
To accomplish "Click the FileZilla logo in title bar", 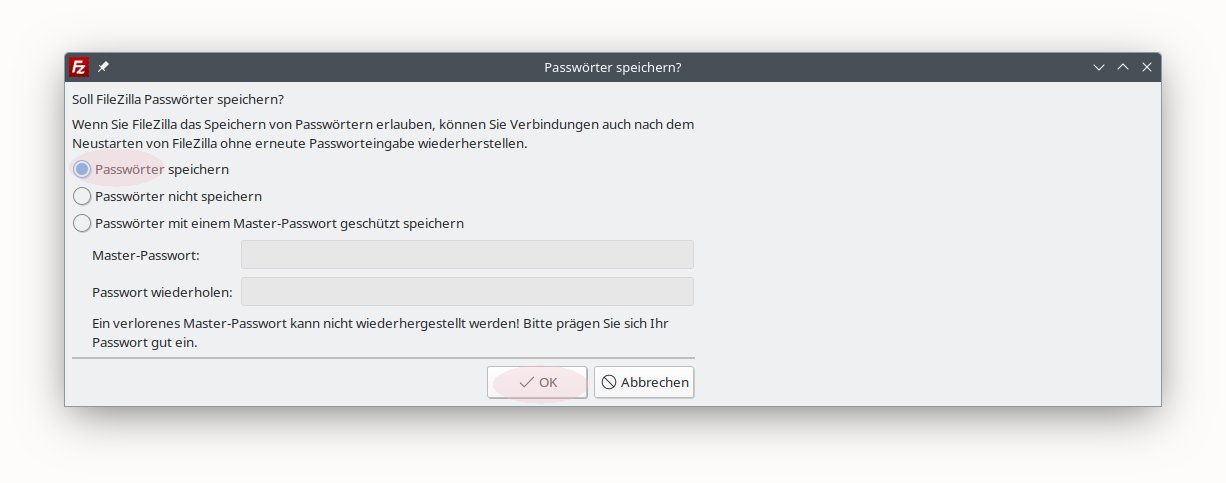I will click(x=79, y=67).
